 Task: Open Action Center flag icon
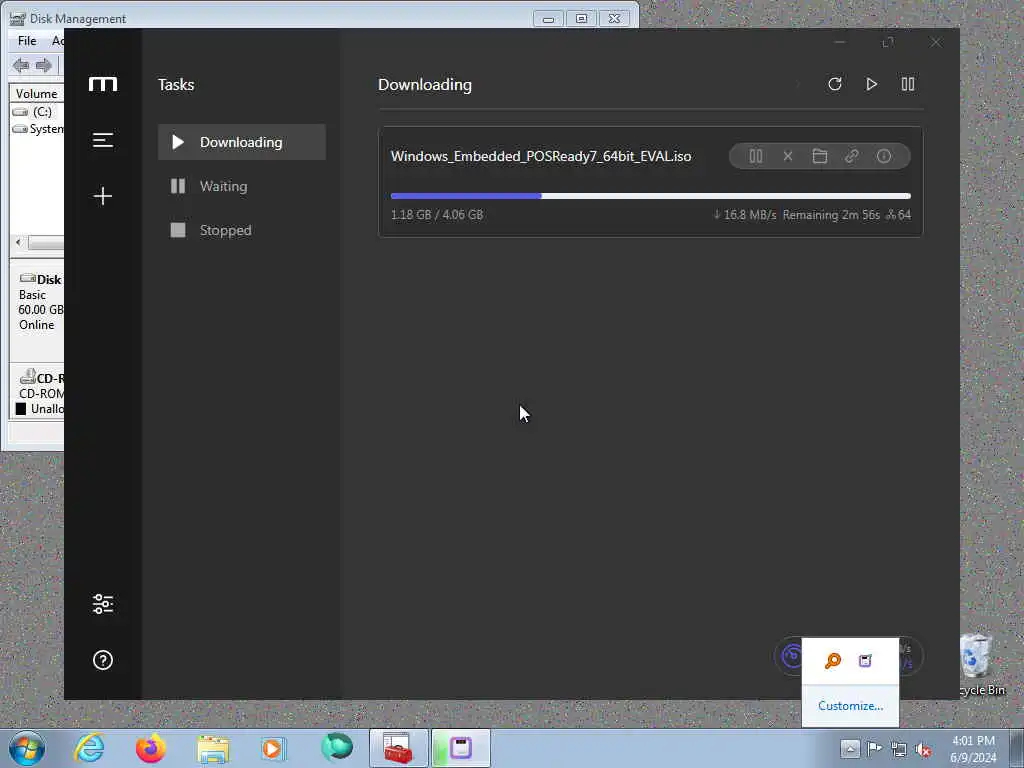point(874,748)
